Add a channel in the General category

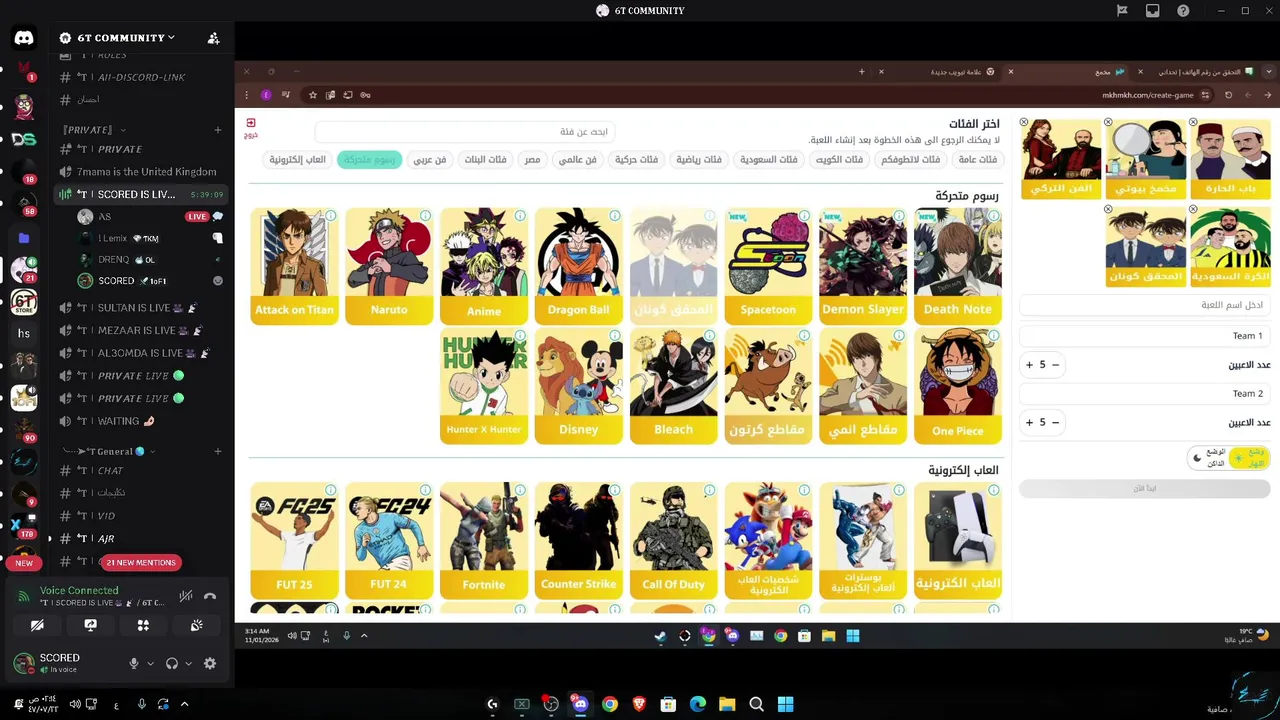coord(217,451)
